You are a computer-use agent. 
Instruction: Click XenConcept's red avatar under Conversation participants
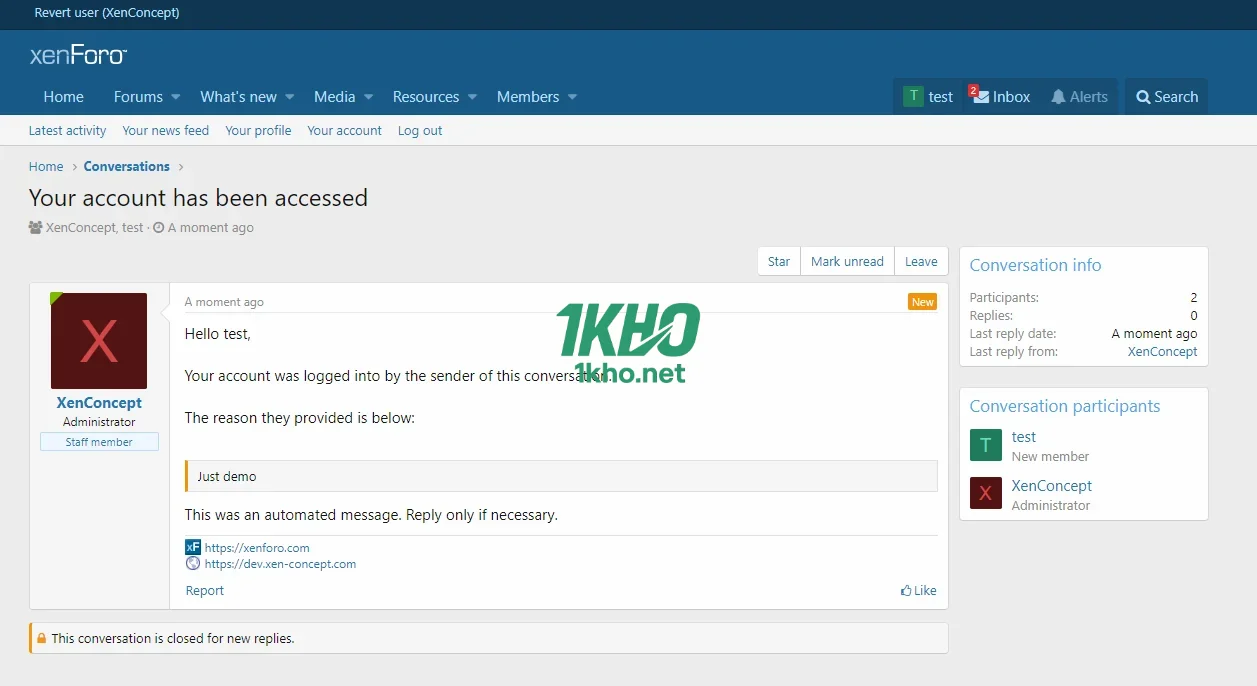[x=985, y=493]
